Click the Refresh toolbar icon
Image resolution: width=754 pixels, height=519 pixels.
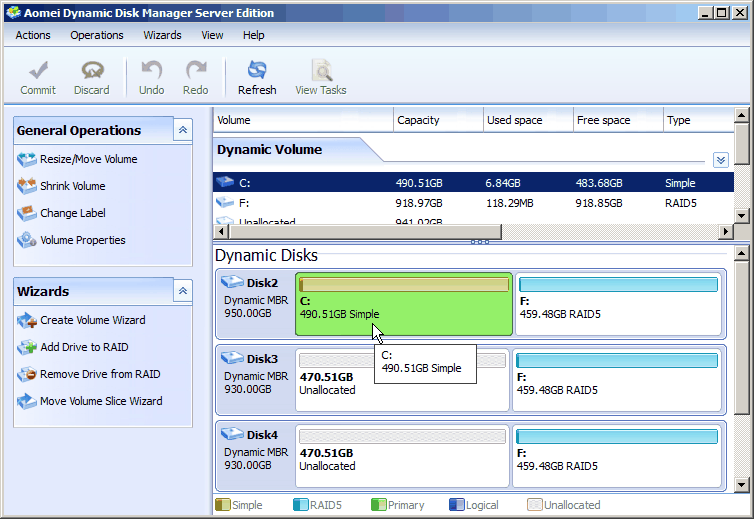tap(257, 70)
